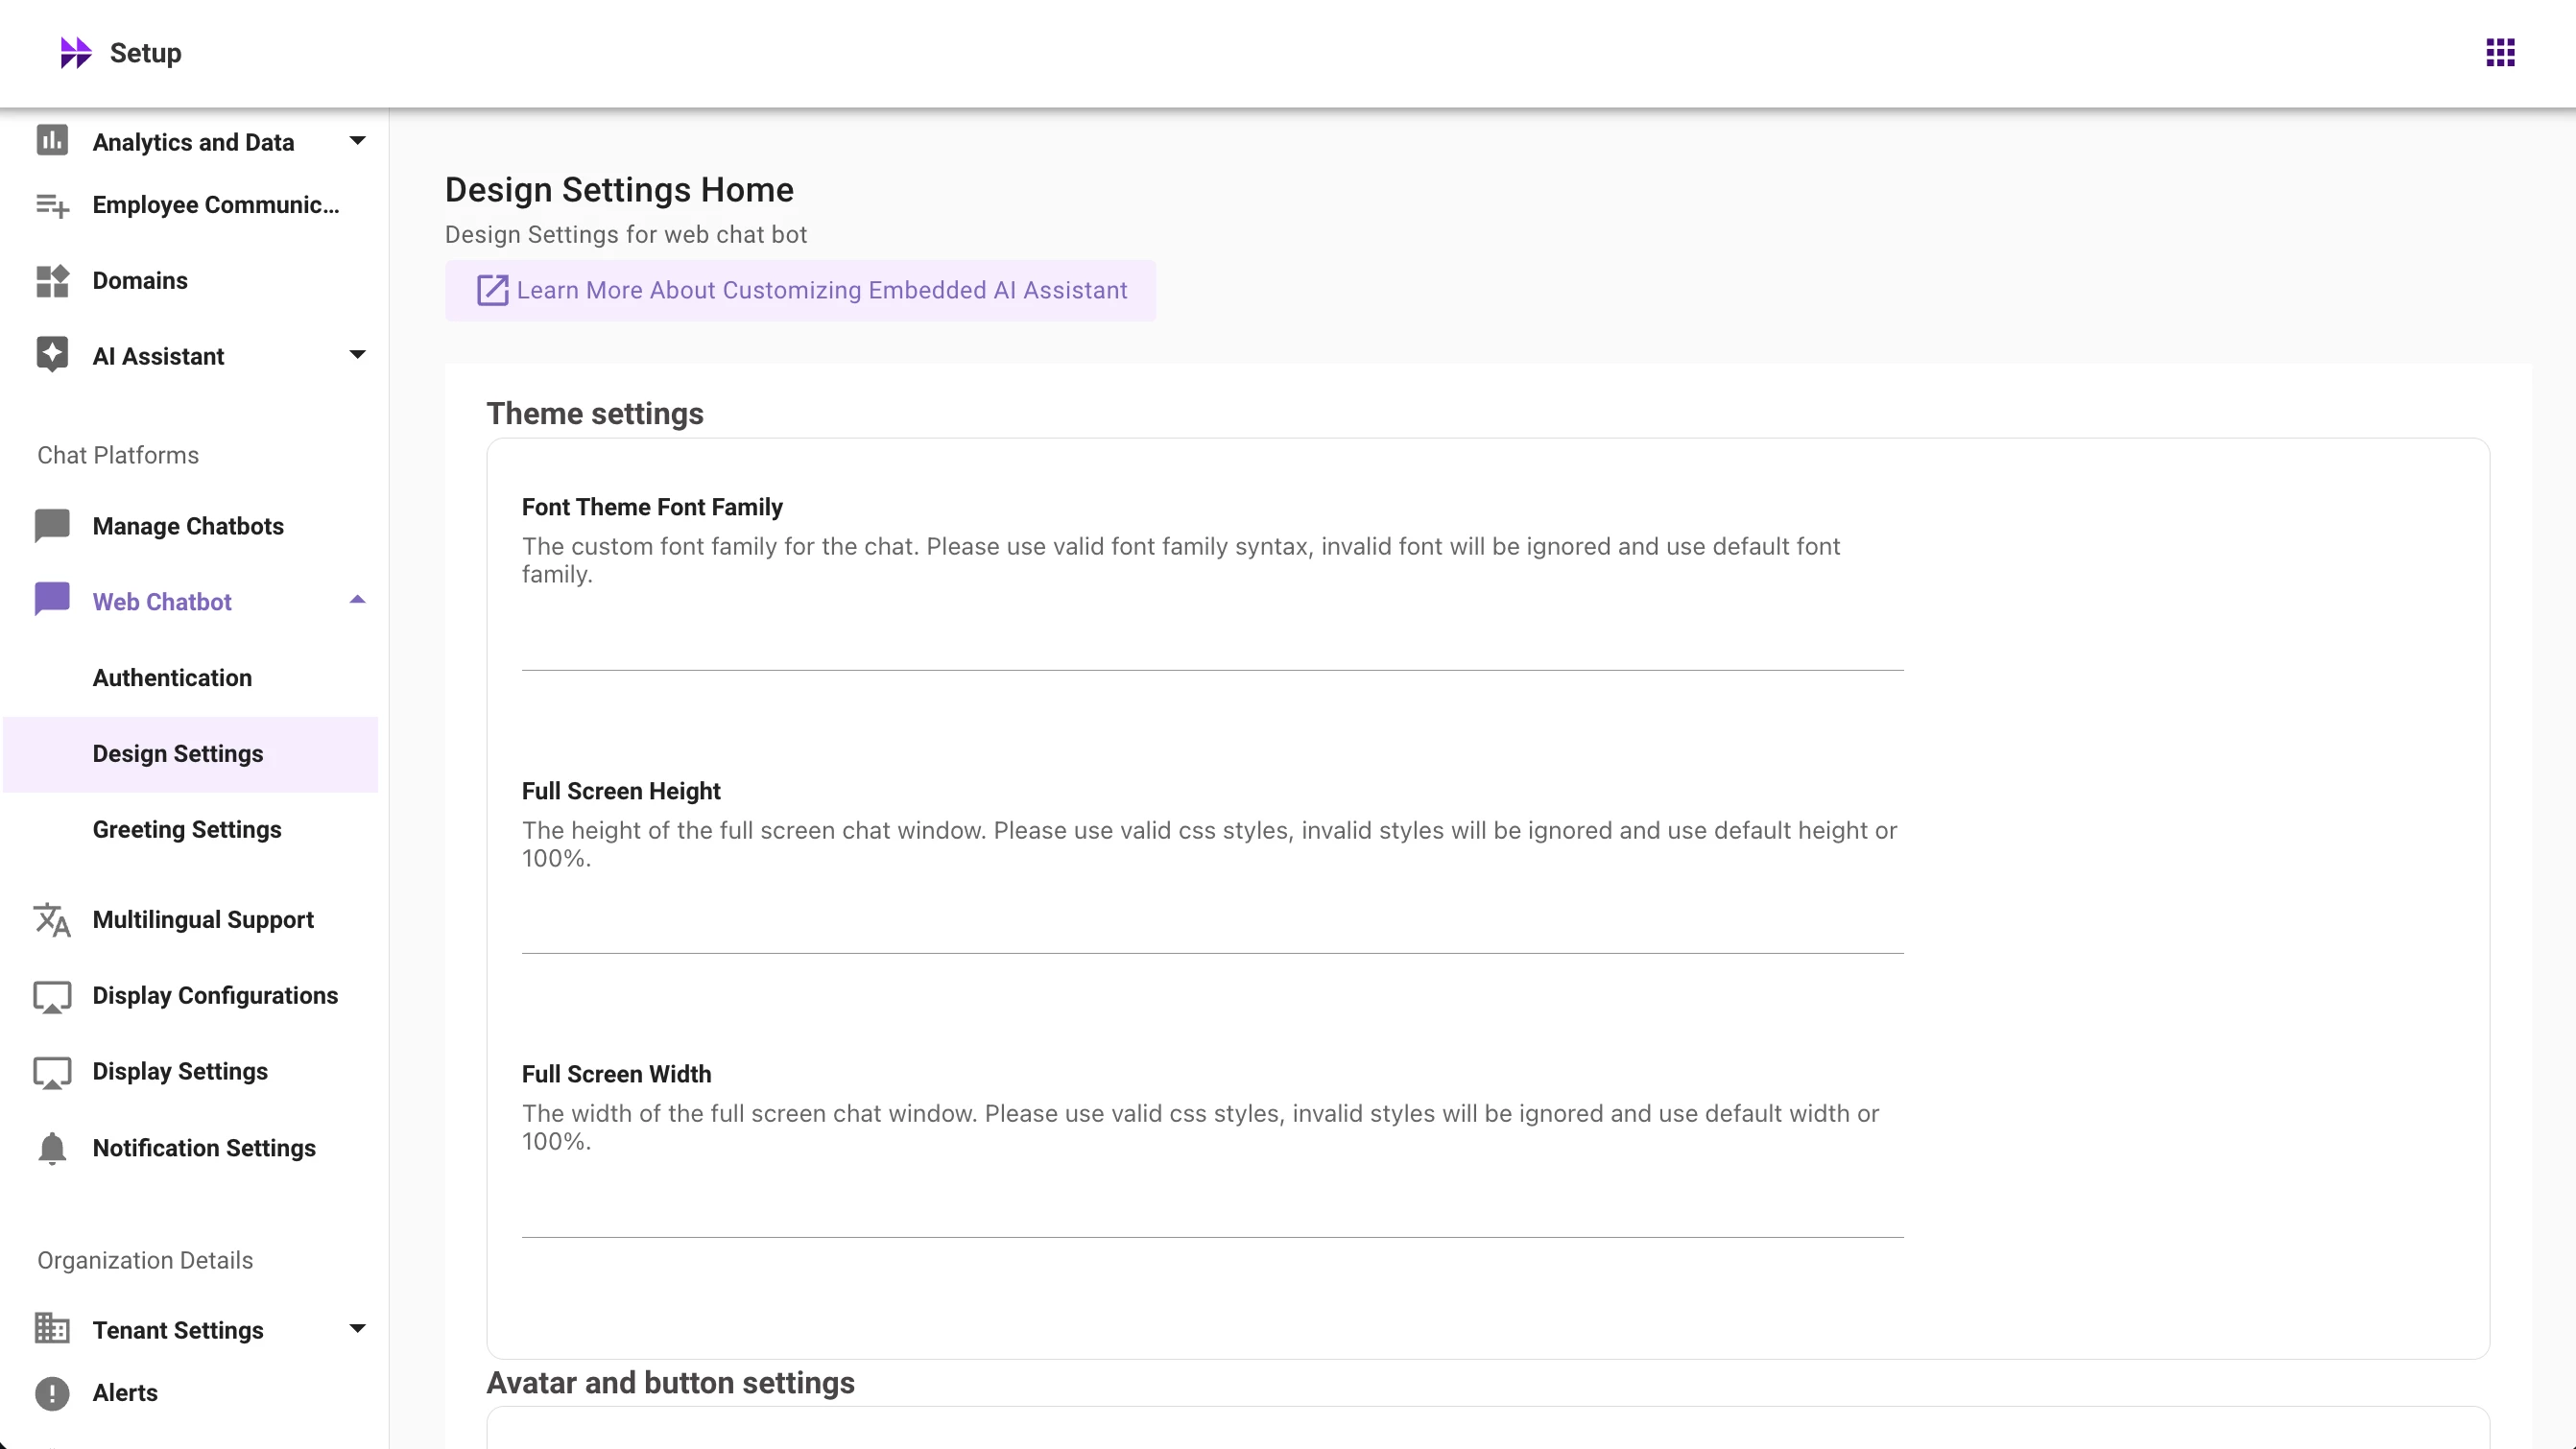Open the Authentication submenu item
The height and width of the screenshot is (1449, 2576).
tap(172, 678)
